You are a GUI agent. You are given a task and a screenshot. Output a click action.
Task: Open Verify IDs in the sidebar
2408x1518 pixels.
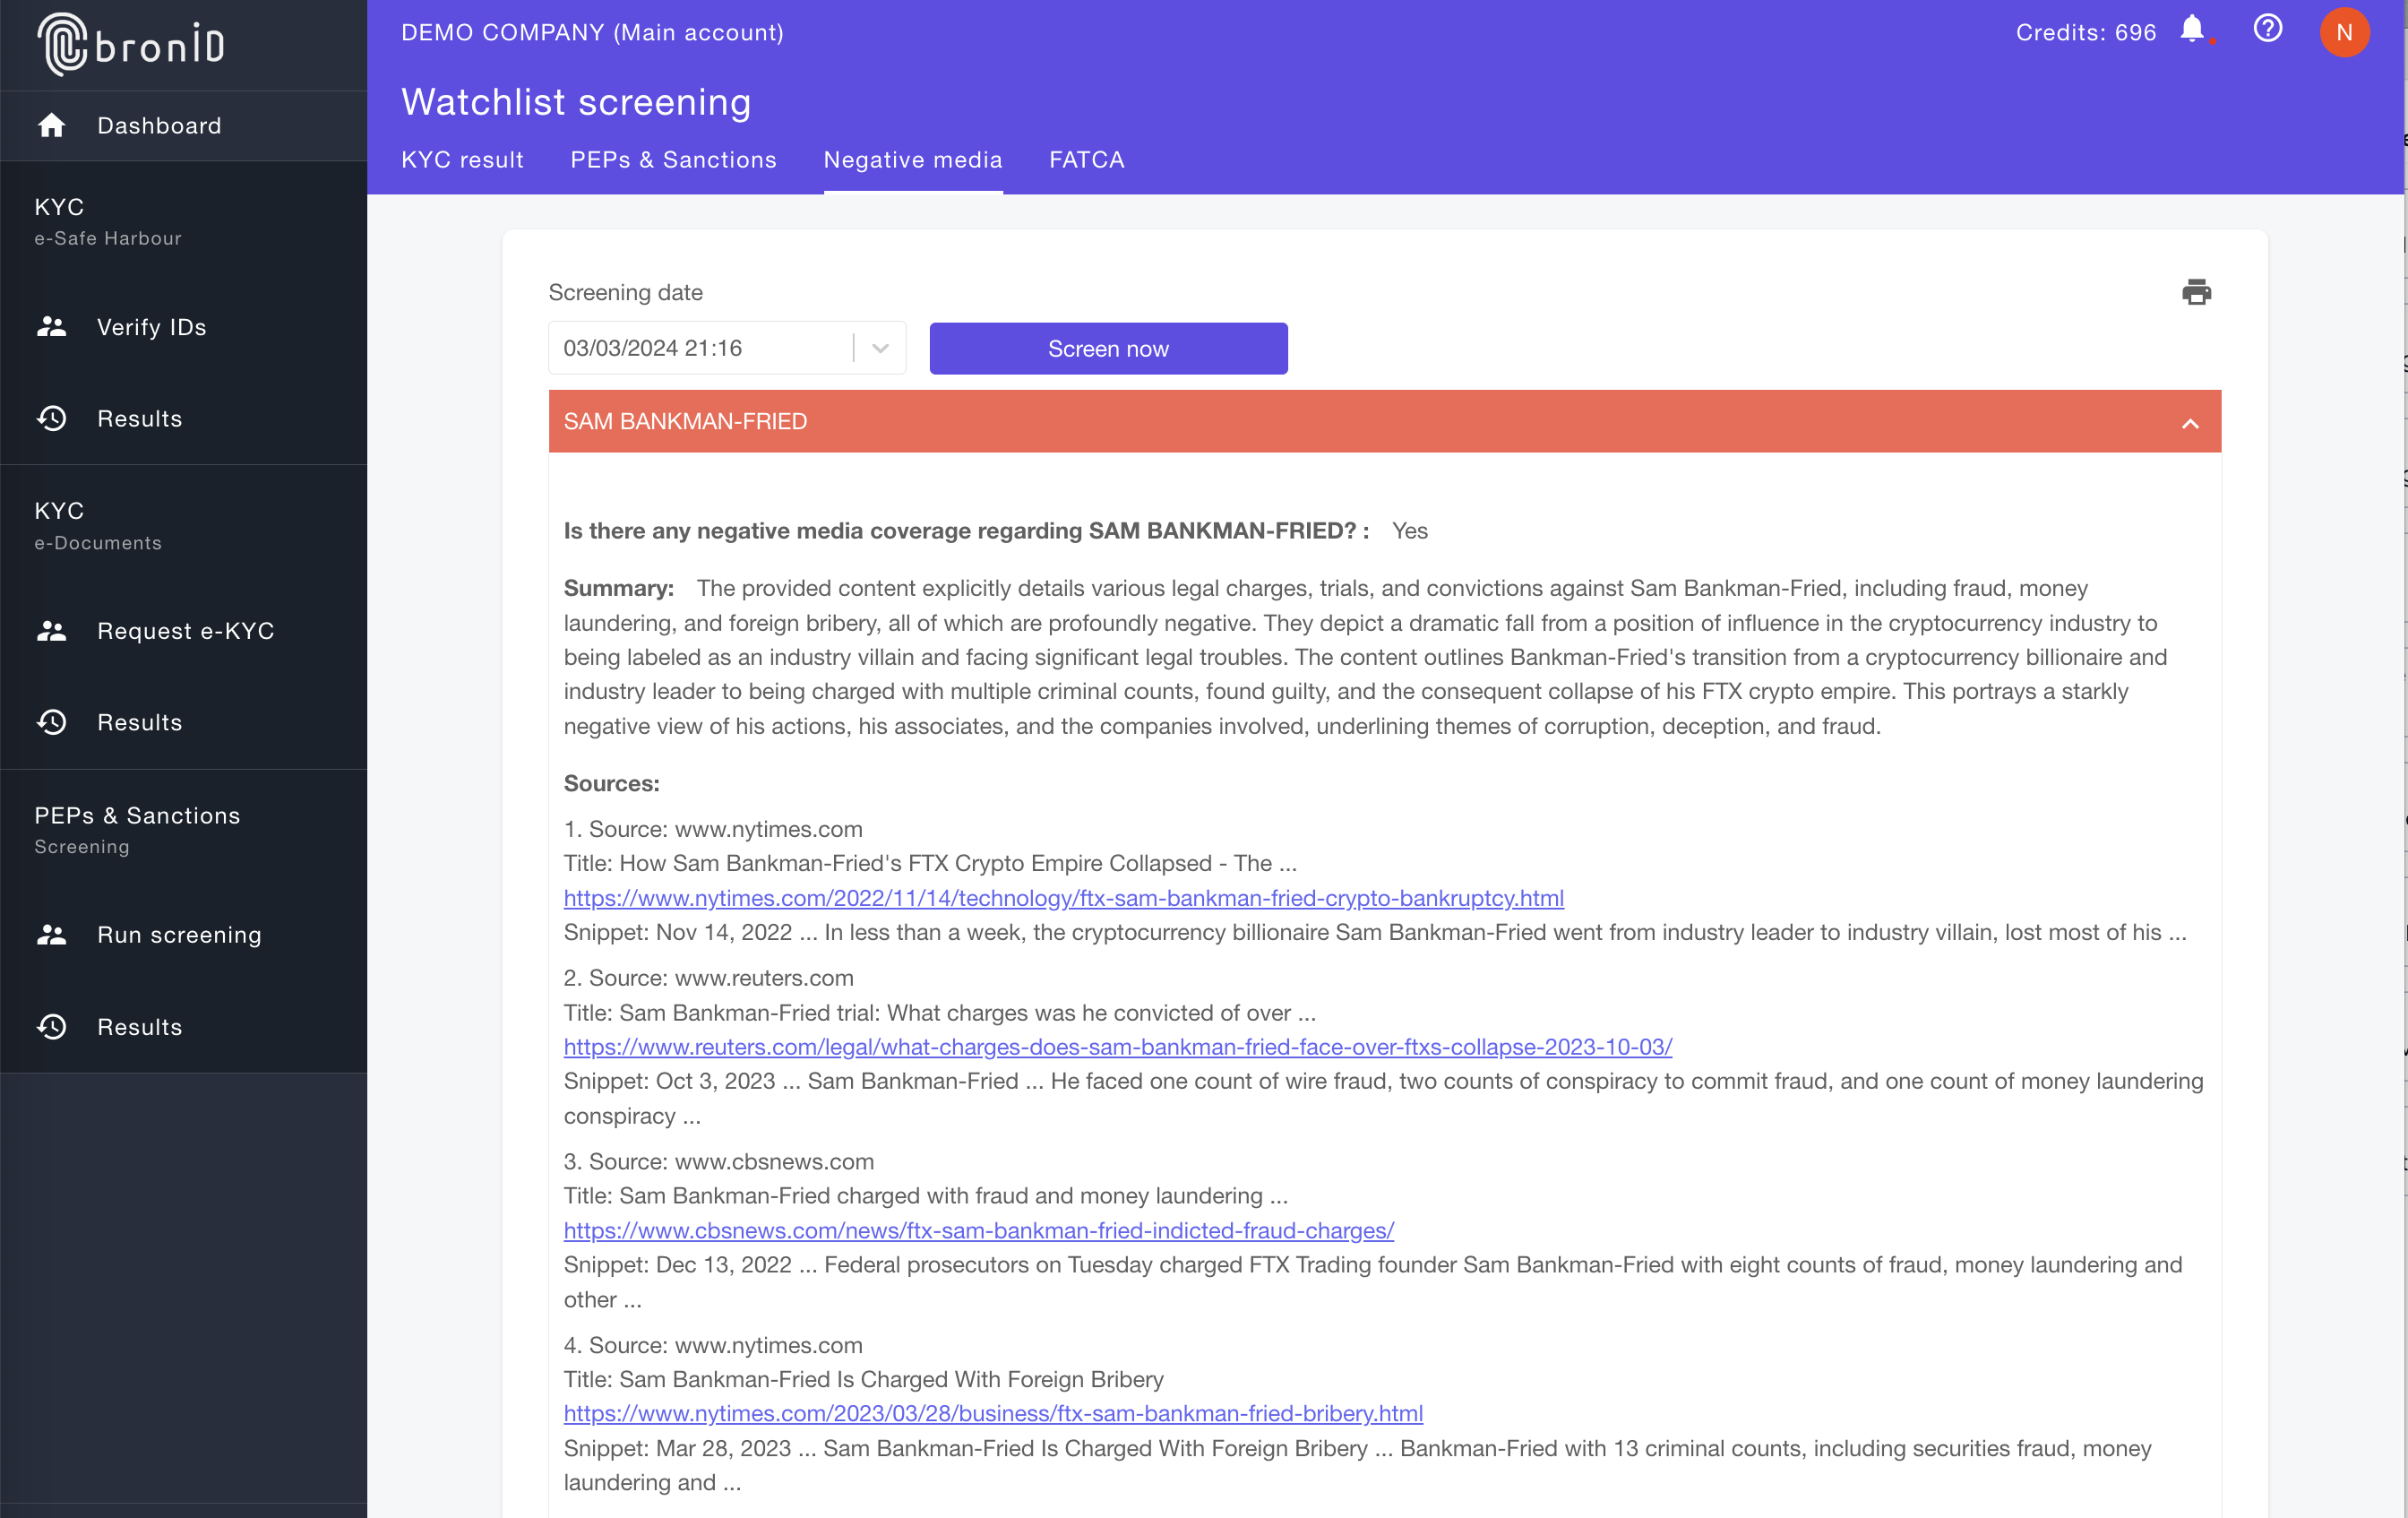point(151,327)
